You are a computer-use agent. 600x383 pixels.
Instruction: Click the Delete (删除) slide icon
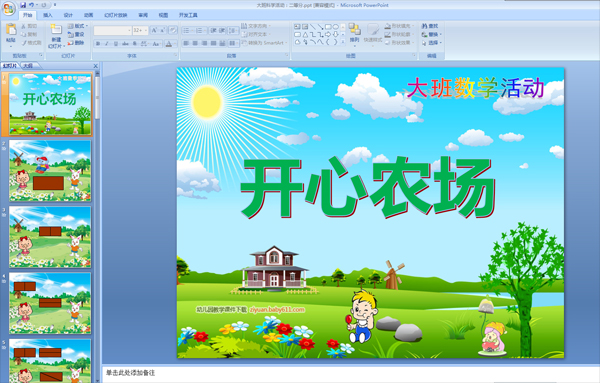click(71, 43)
